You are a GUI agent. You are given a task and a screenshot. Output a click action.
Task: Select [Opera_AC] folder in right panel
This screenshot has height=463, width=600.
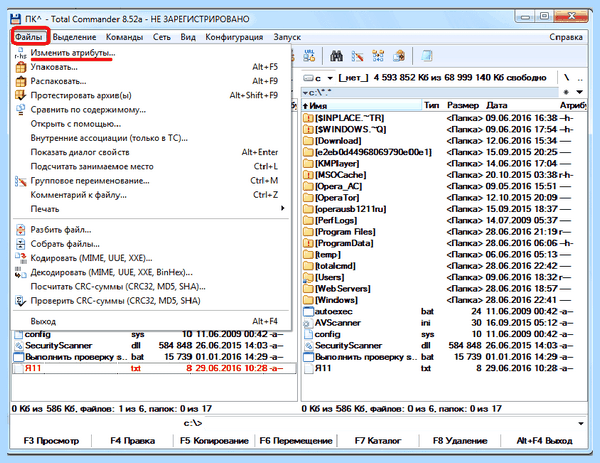pos(444,186)
